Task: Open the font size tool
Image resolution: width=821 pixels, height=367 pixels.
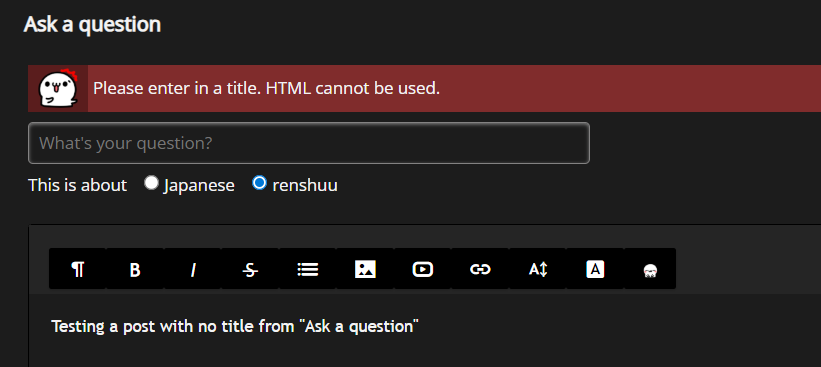Action: 538,269
